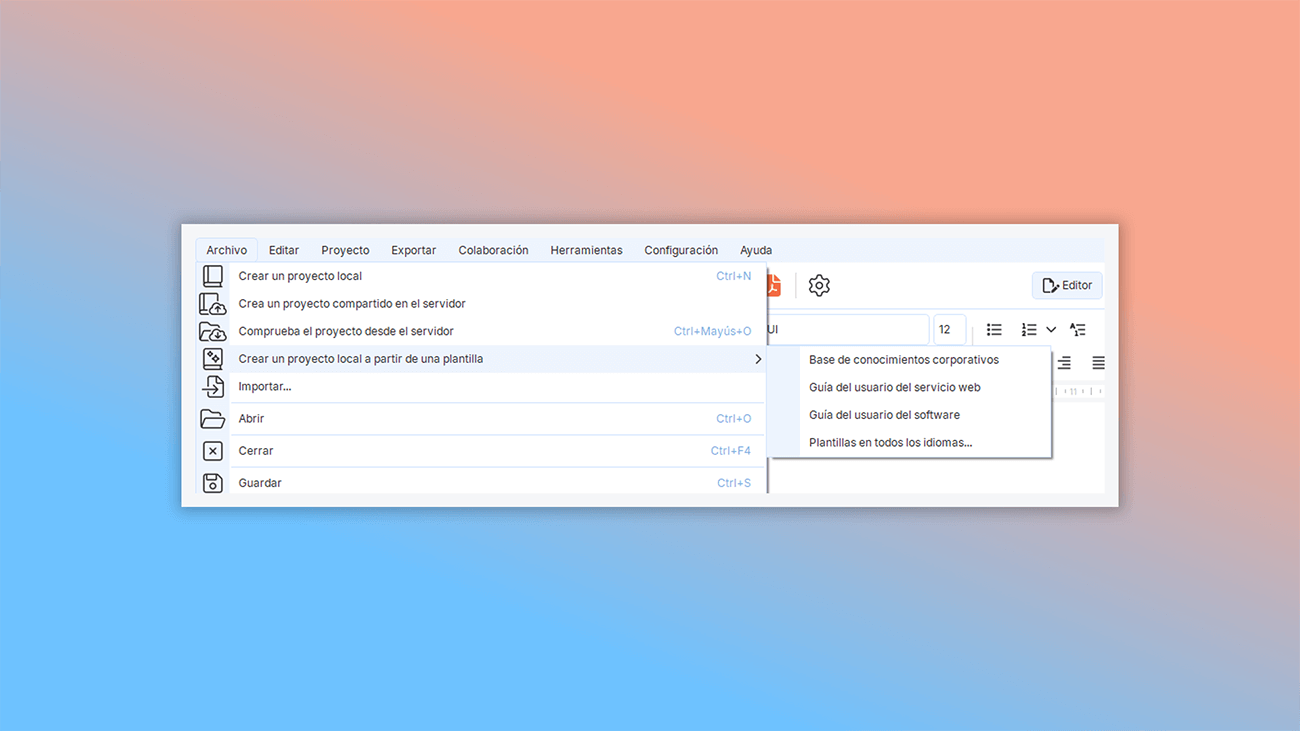Open the settings gear icon
Screen dimensions: 1300x731
point(819,285)
